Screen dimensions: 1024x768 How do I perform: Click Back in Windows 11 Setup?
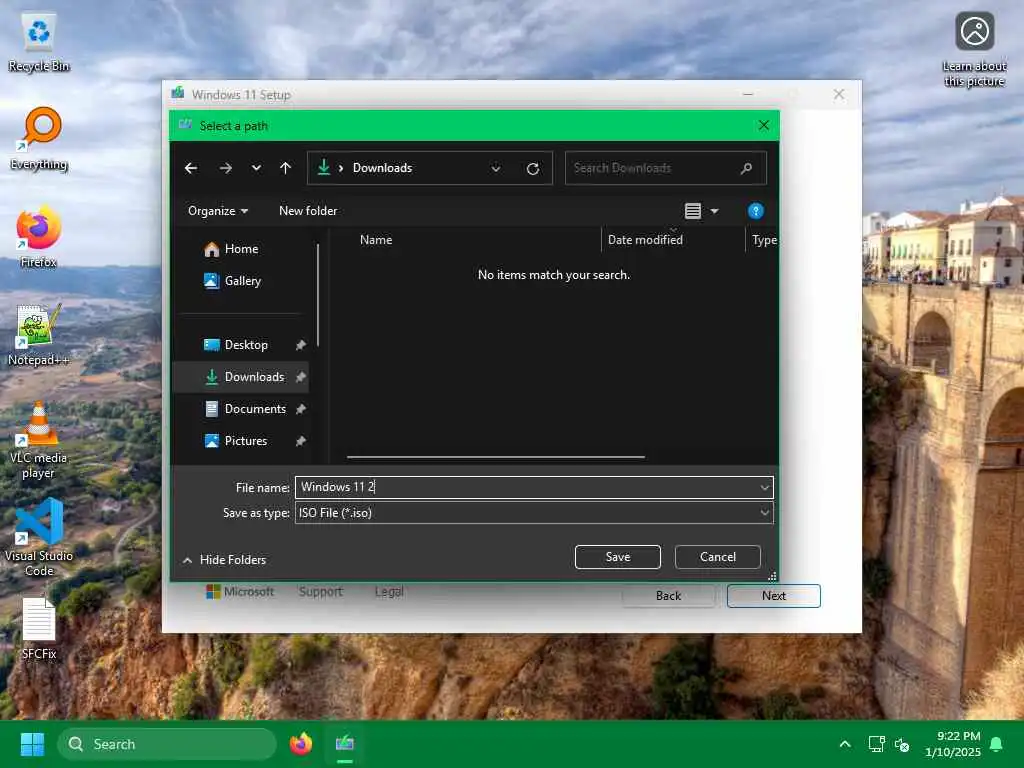(x=669, y=596)
